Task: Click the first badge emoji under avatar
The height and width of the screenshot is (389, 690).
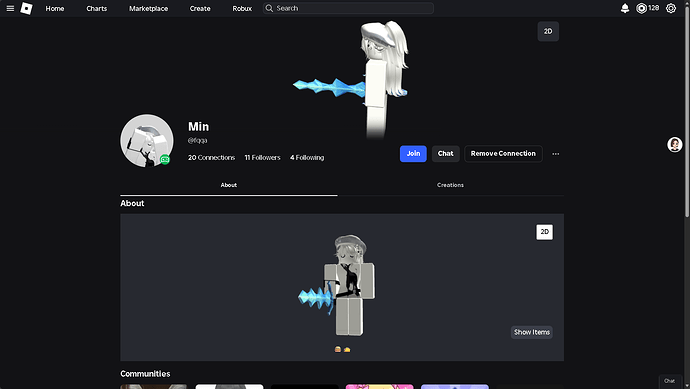Action: (x=338, y=349)
